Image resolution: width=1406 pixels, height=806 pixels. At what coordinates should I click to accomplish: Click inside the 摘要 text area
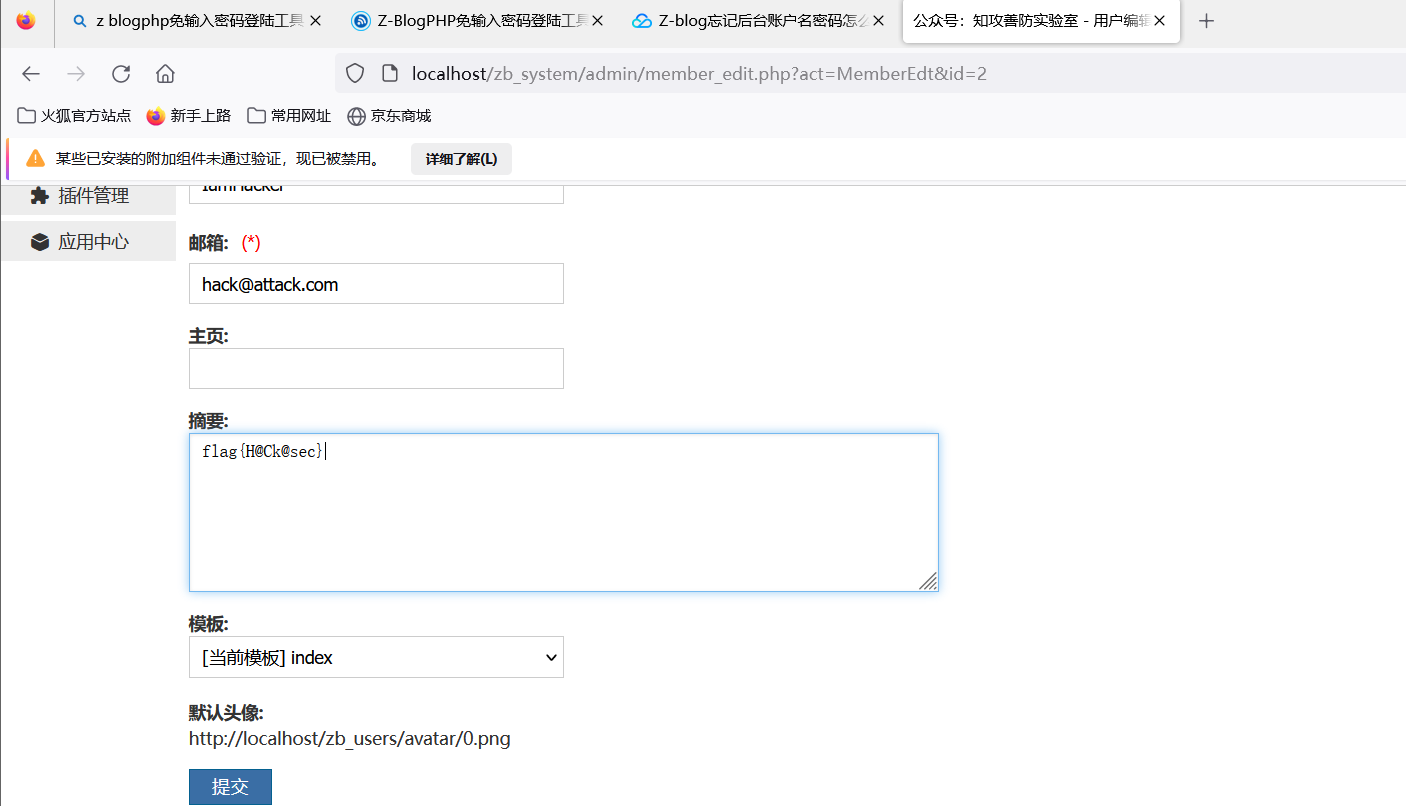(564, 512)
